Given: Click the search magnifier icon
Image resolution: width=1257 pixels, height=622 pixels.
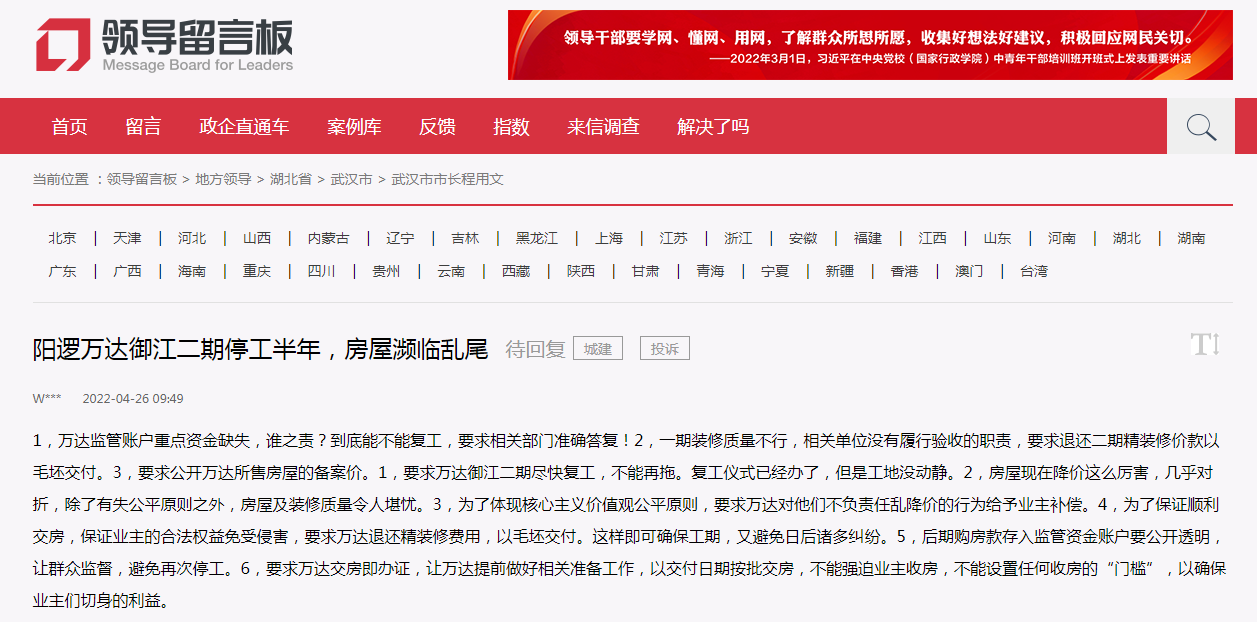Looking at the screenshot, I should tap(1200, 127).
